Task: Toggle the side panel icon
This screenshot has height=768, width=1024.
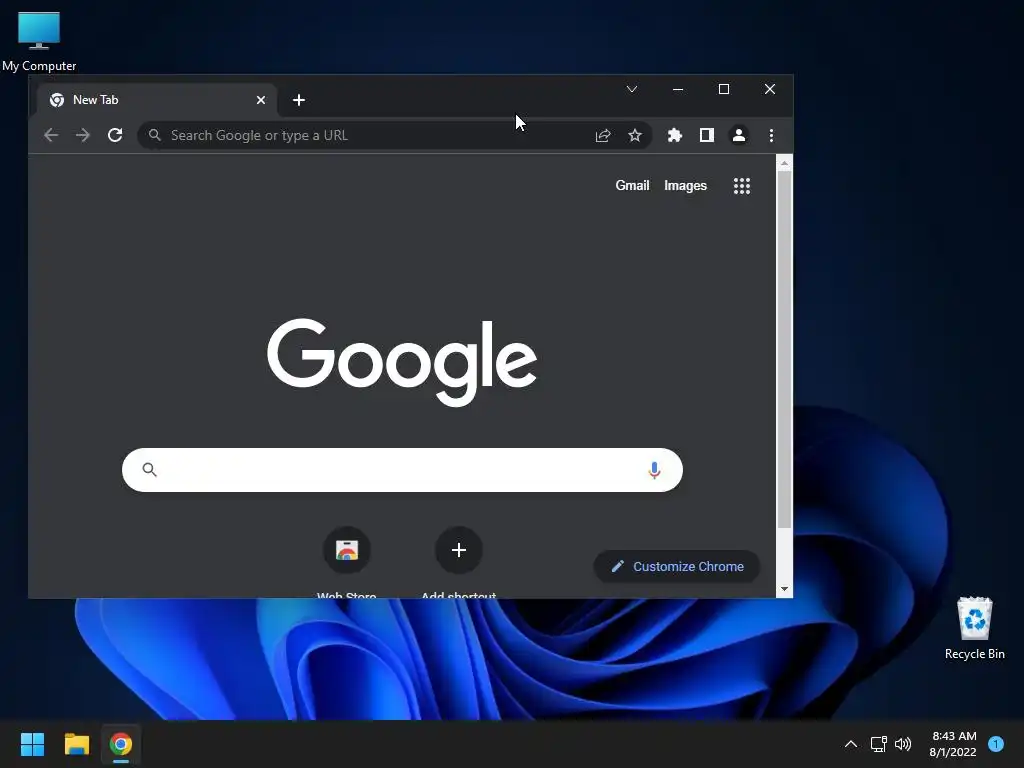Action: (707, 135)
